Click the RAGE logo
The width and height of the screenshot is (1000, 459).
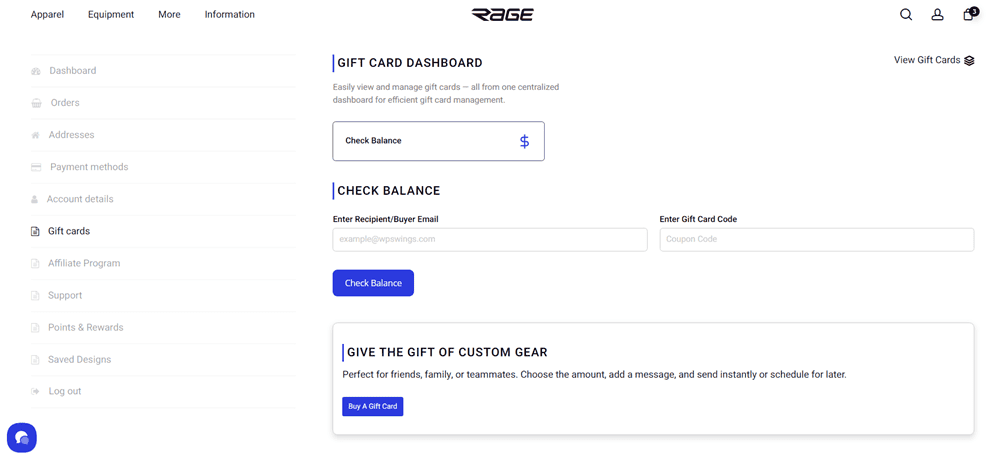point(502,15)
